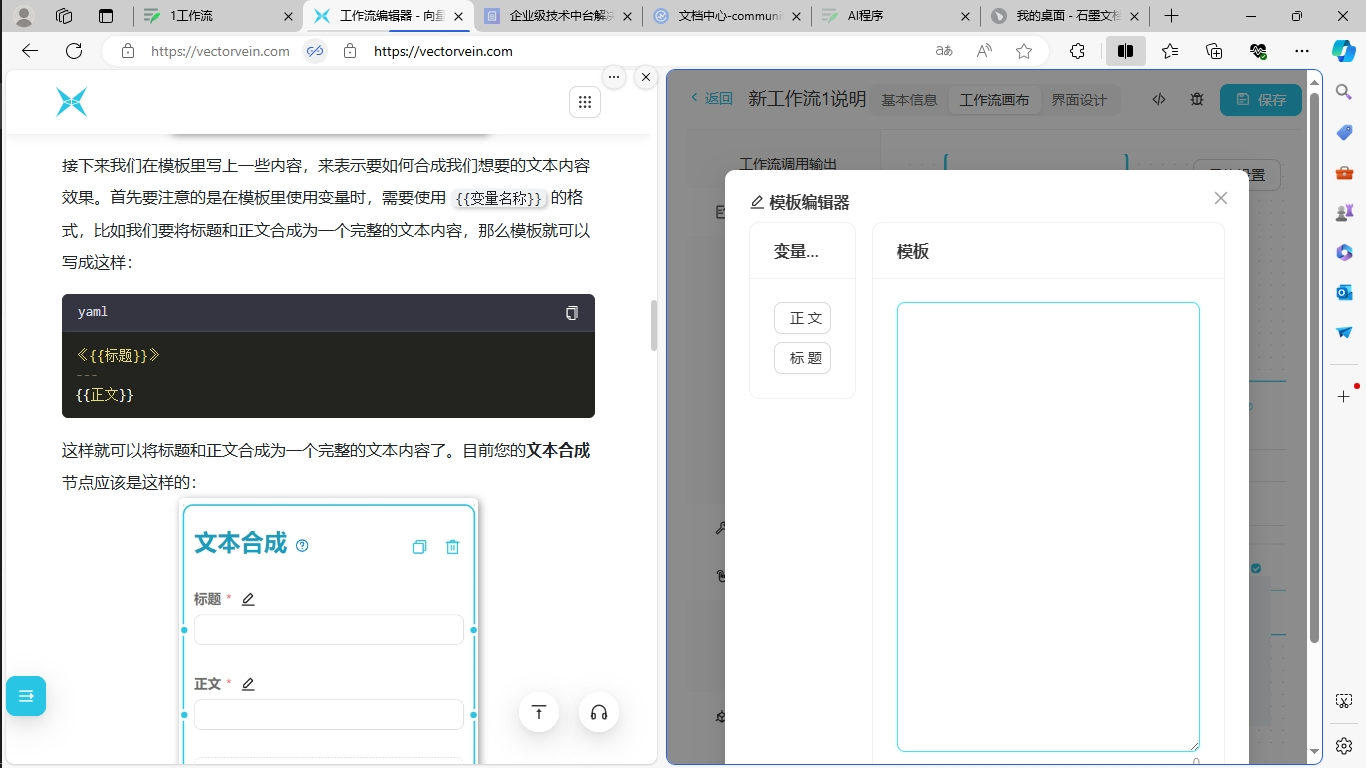This screenshot has height=768, width=1366.
Task: Switch to 企业级技术中台解决 tab
Action: coord(558,16)
